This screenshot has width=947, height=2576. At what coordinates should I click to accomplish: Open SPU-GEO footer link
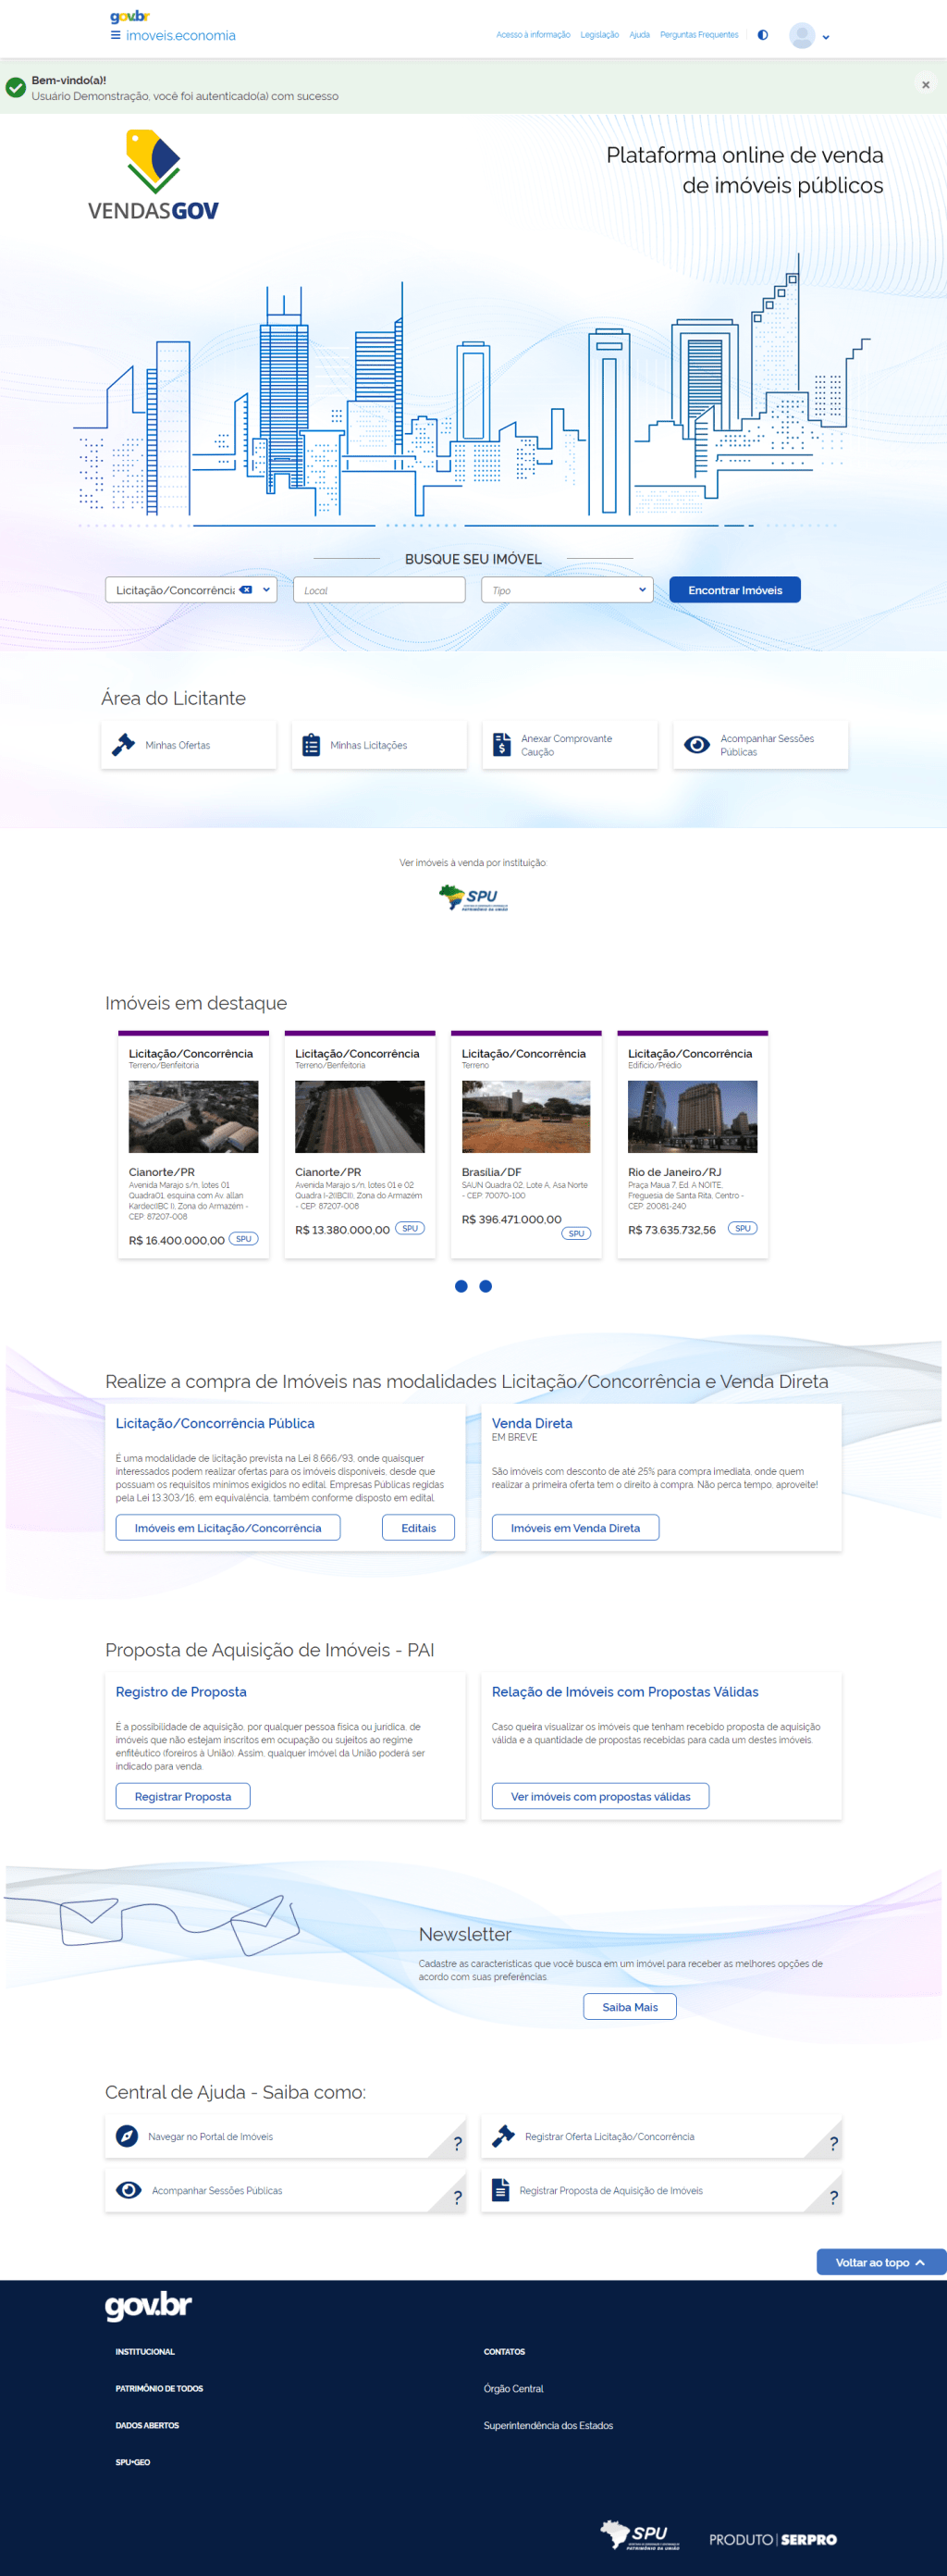pyautogui.click(x=133, y=2462)
